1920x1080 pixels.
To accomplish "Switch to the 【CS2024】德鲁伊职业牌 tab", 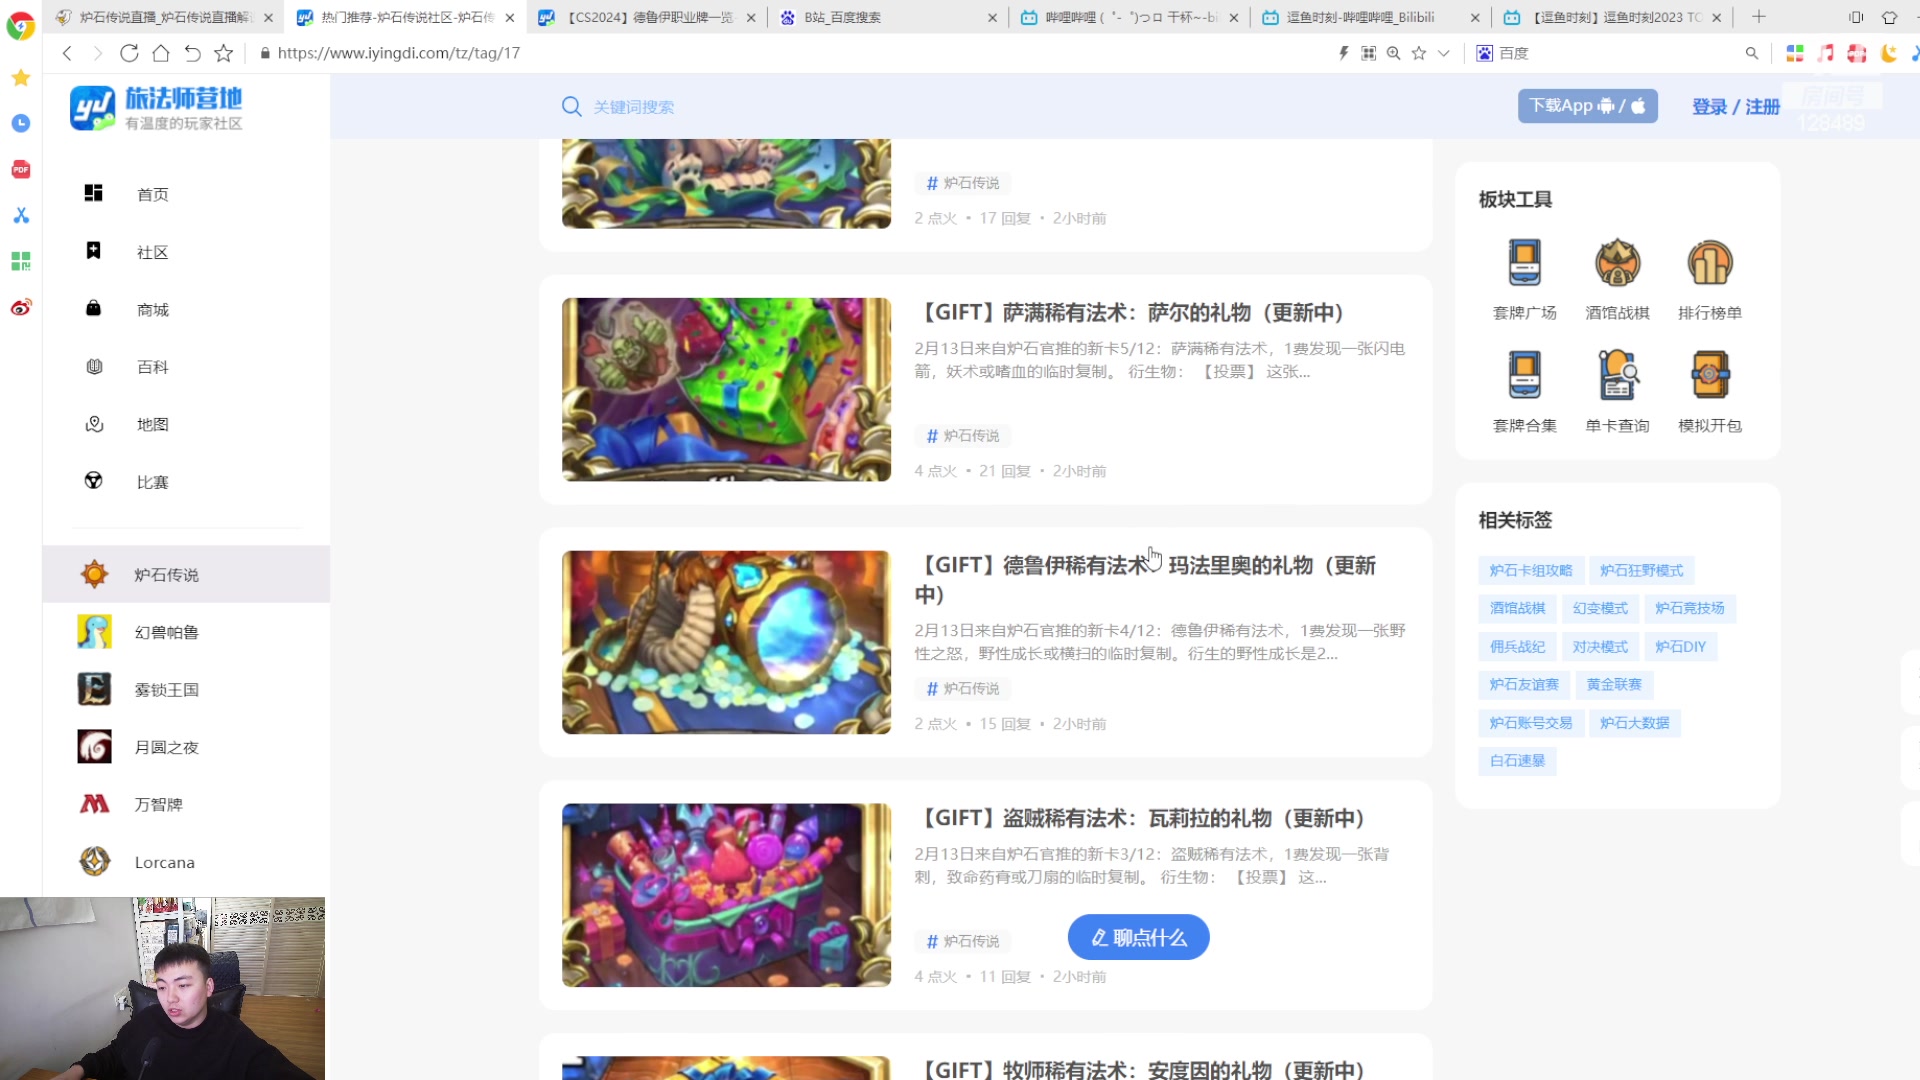I will coord(647,17).
